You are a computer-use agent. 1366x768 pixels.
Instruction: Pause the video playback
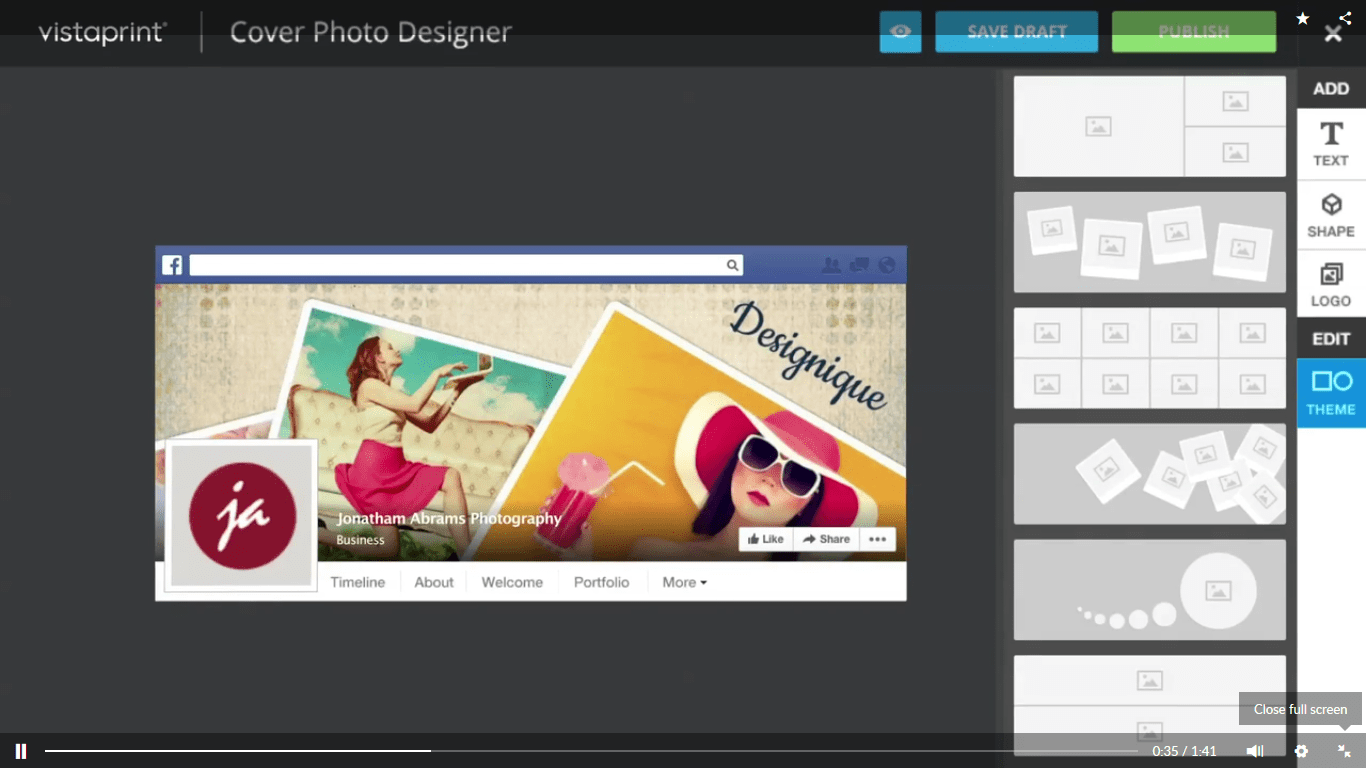pyautogui.click(x=21, y=751)
